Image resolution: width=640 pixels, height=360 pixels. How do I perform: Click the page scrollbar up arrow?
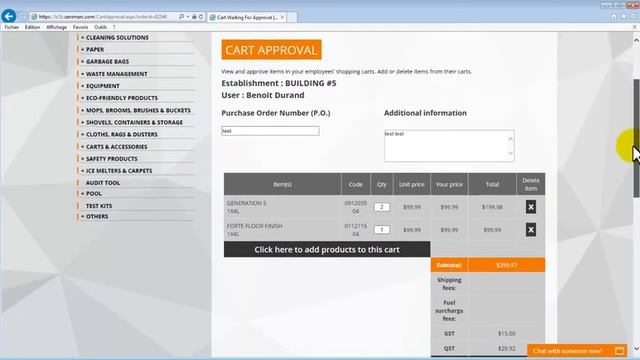pyautogui.click(x=636, y=40)
